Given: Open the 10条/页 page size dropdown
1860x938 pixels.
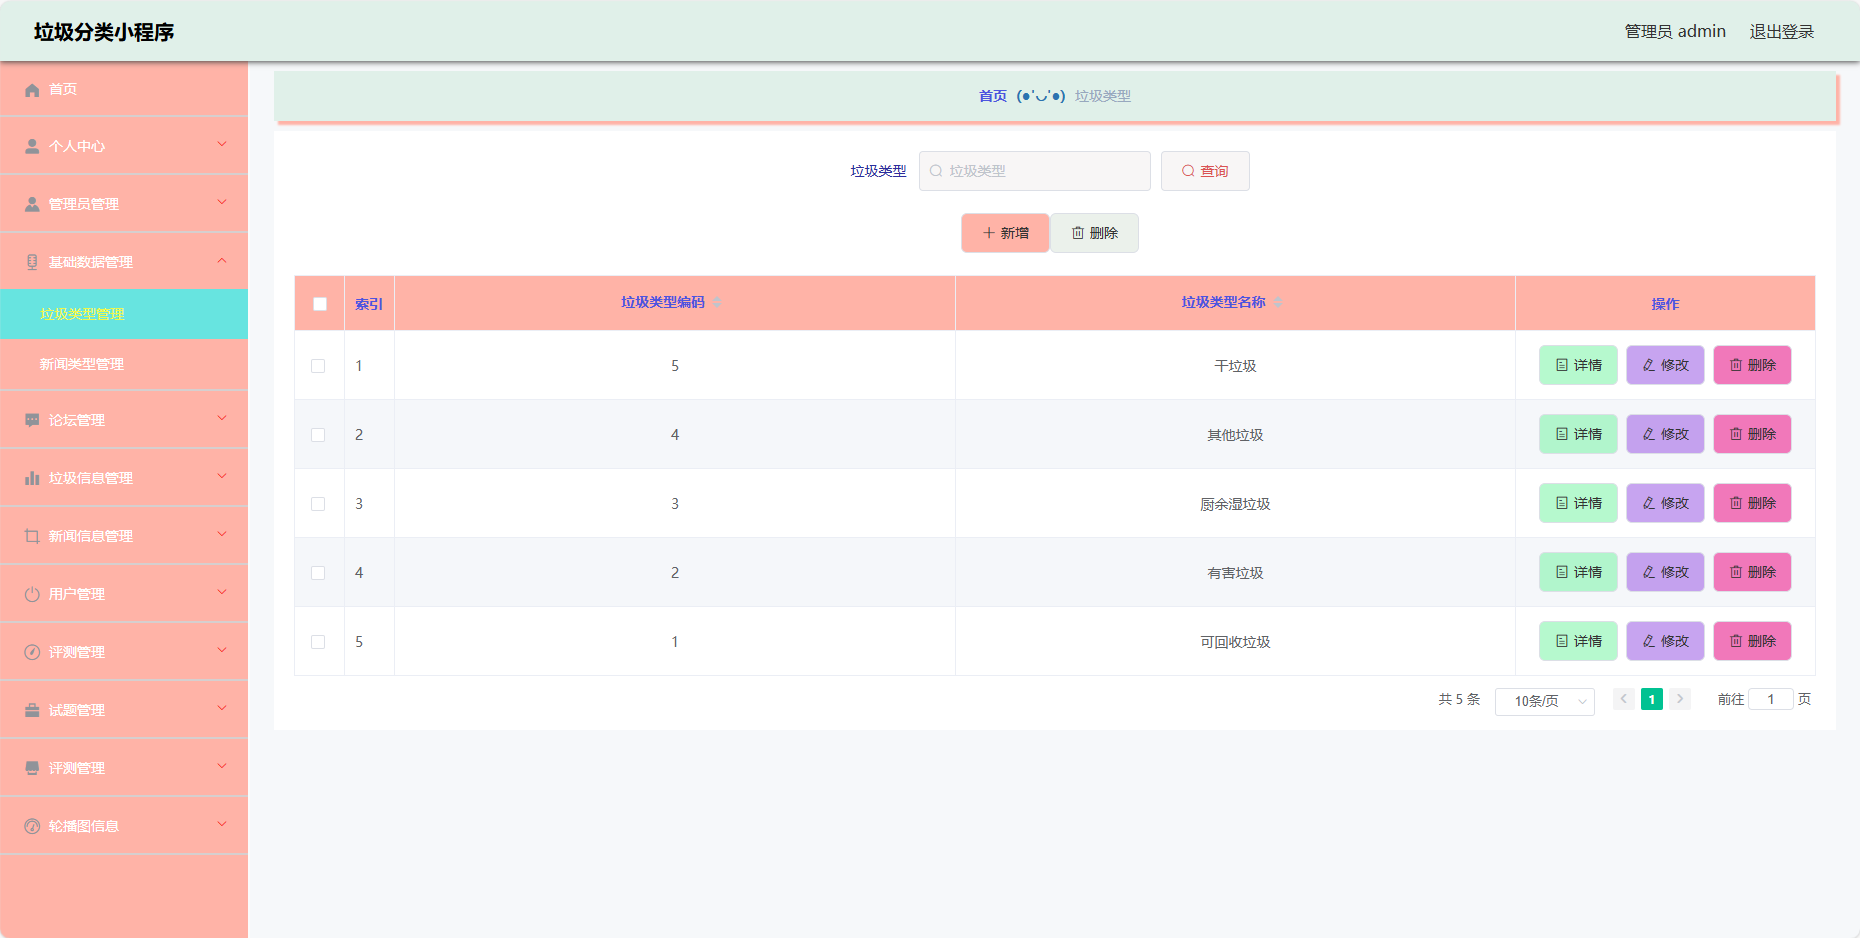Looking at the screenshot, I should click(x=1545, y=701).
